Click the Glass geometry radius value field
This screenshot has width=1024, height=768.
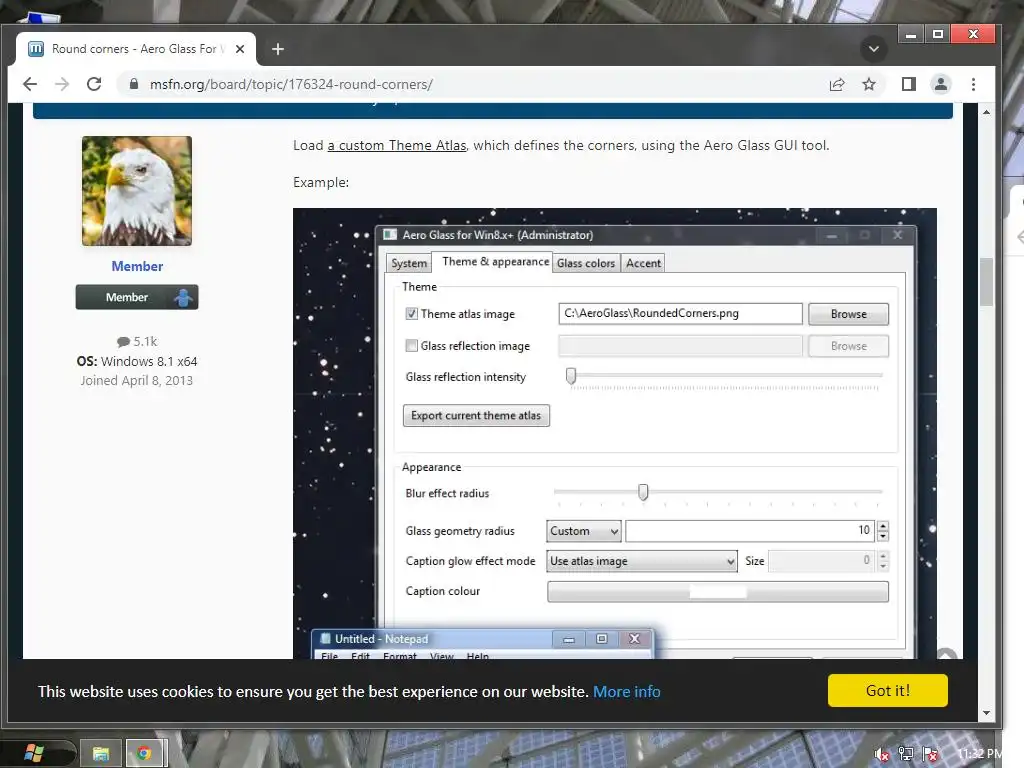(750, 531)
